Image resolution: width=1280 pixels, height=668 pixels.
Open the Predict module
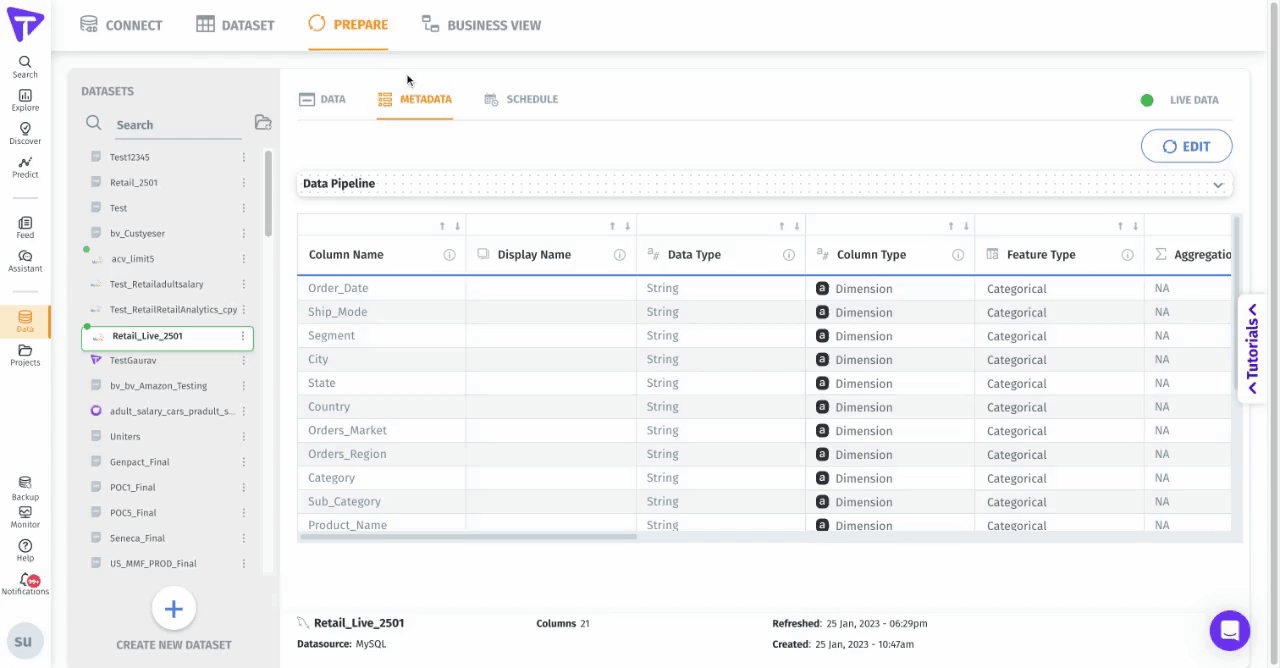[25, 167]
